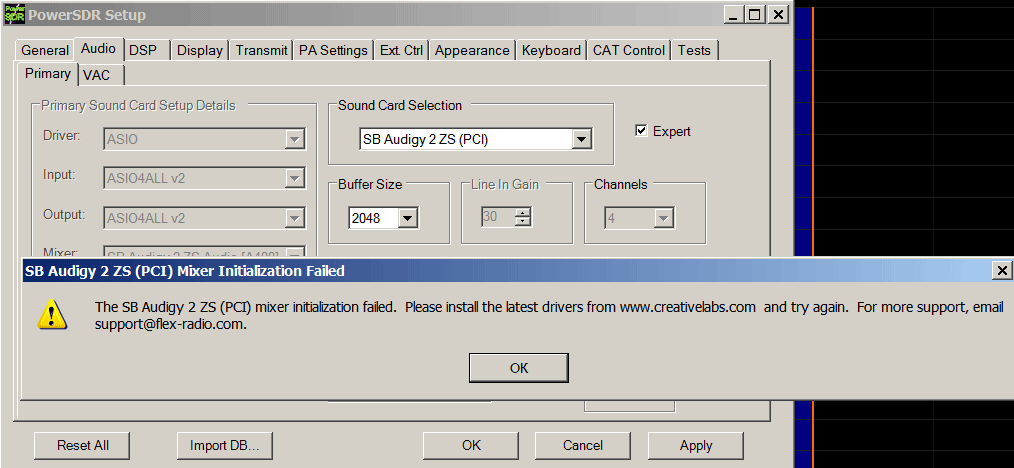This screenshot has height=468, width=1014.
Task: Go to the CAT Control tab
Action: [x=628, y=50]
